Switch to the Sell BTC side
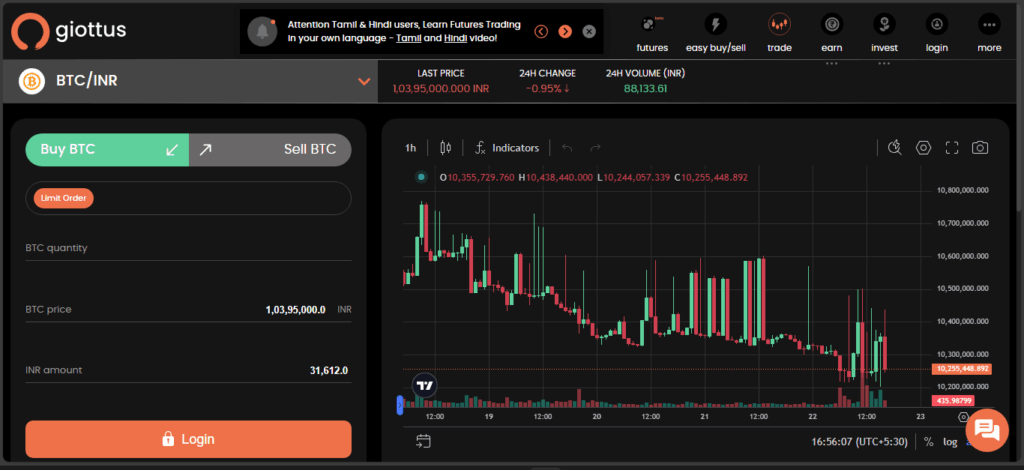The width and height of the screenshot is (1024, 470). [270, 150]
